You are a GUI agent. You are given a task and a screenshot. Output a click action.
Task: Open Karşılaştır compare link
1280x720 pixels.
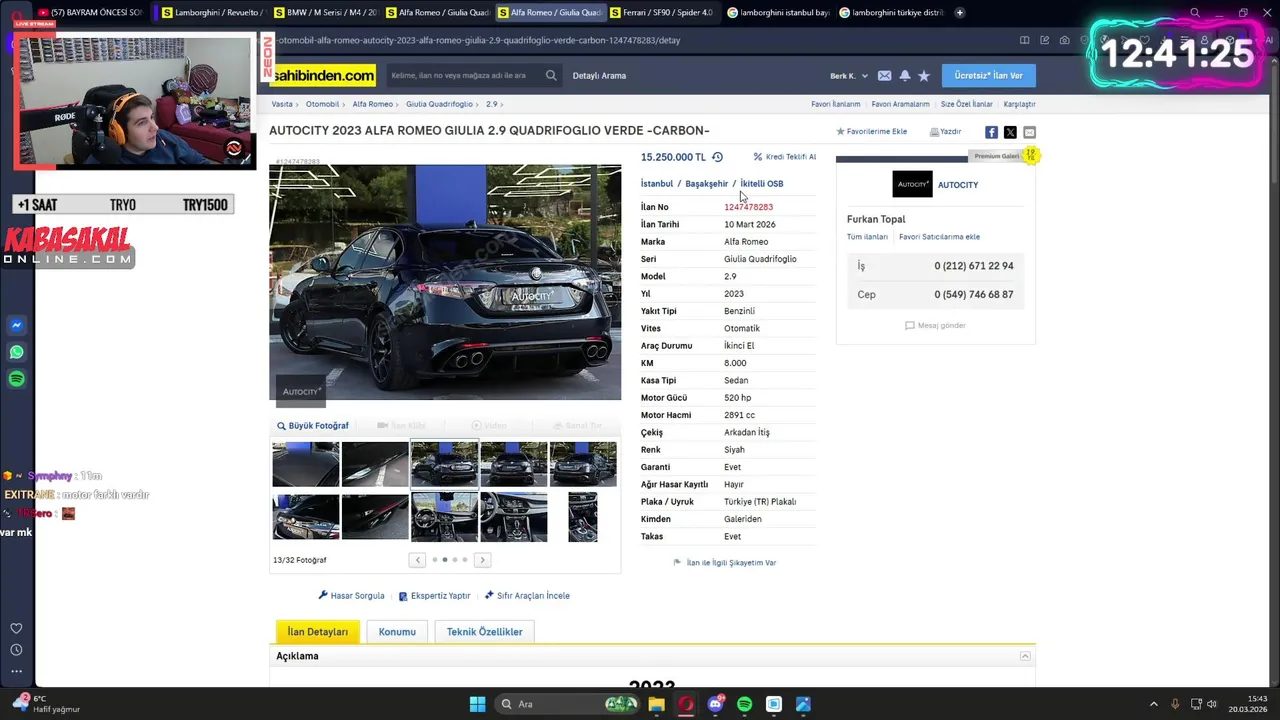click(1019, 104)
